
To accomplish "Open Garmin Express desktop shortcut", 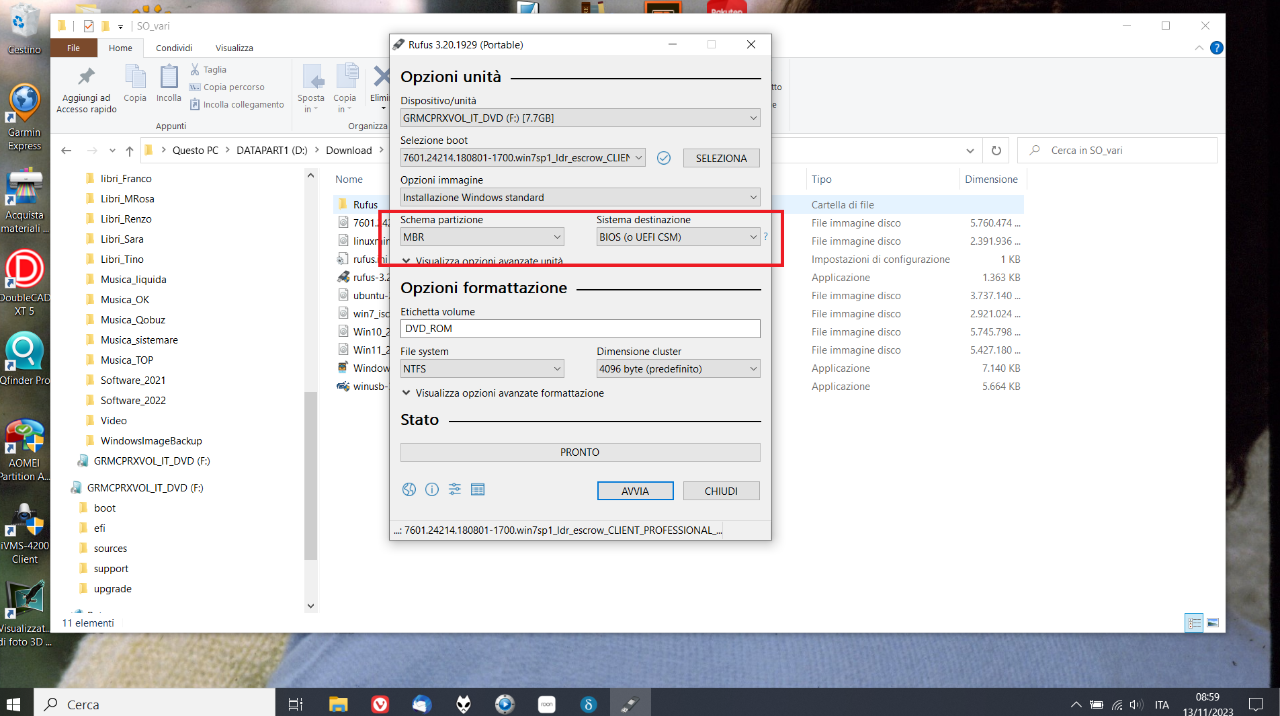I will coord(24,117).
